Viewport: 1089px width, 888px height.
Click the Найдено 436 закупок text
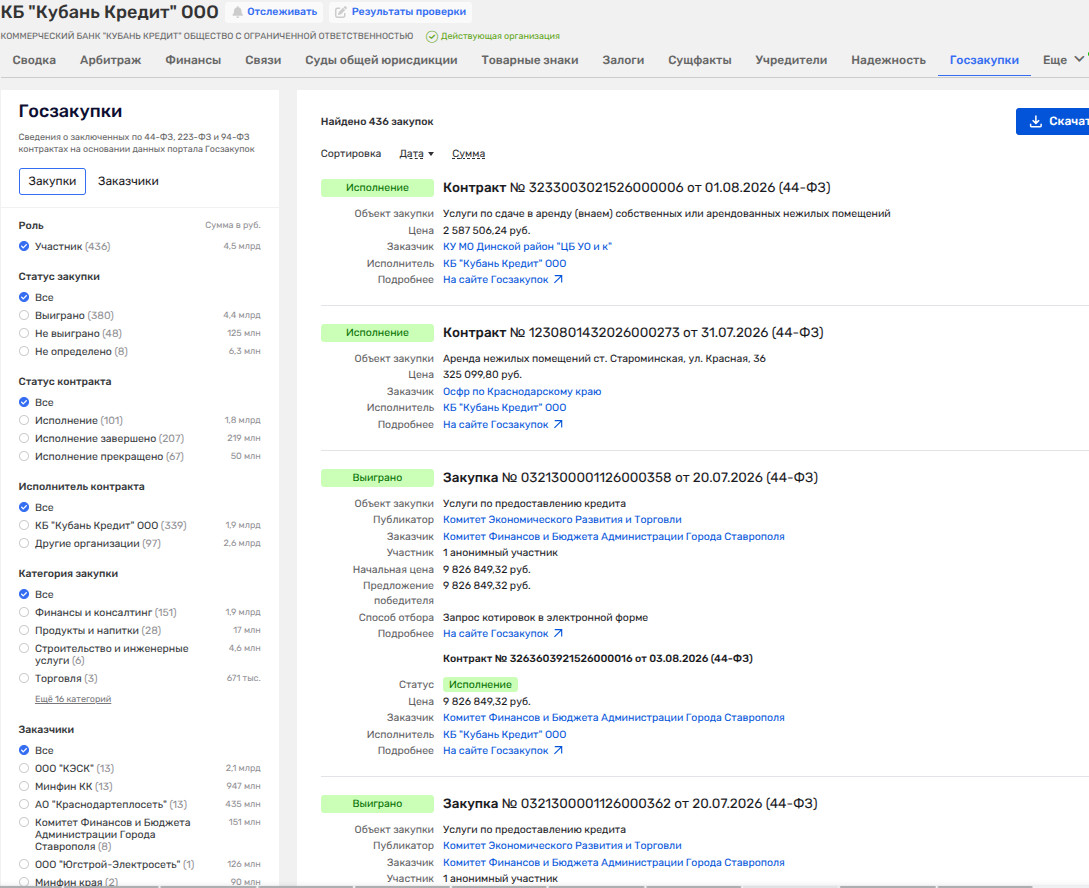376,122
